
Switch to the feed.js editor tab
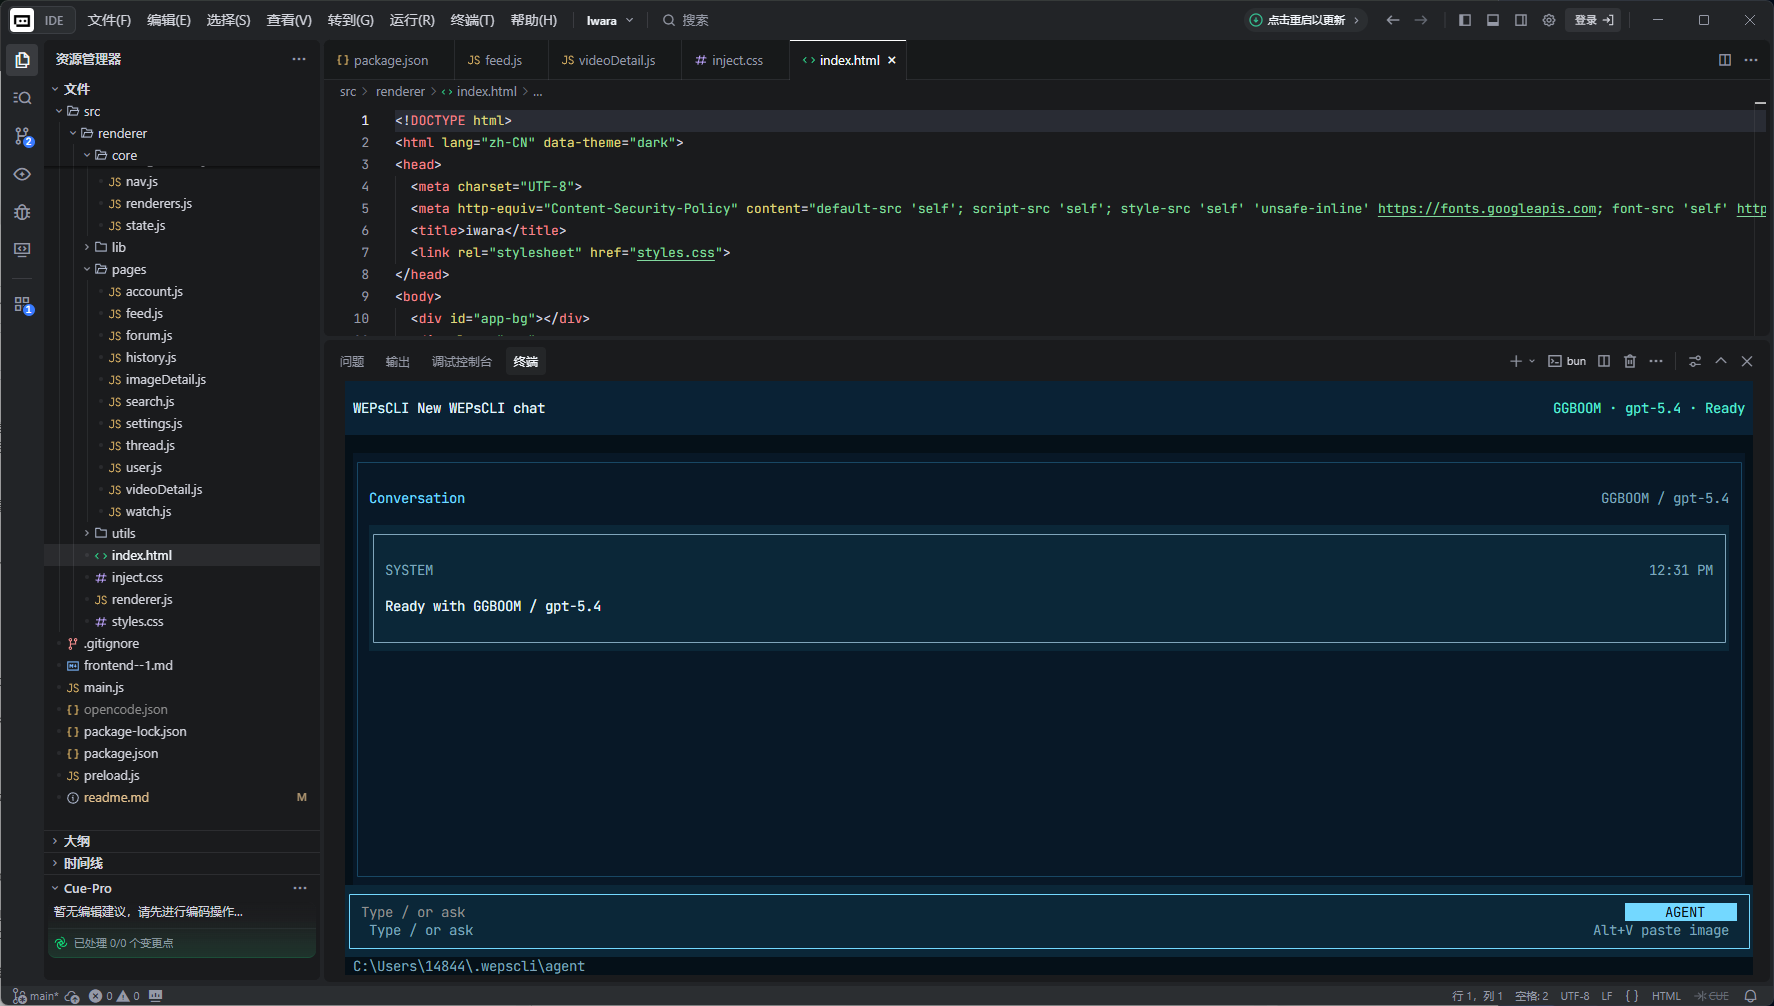[502, 60]
